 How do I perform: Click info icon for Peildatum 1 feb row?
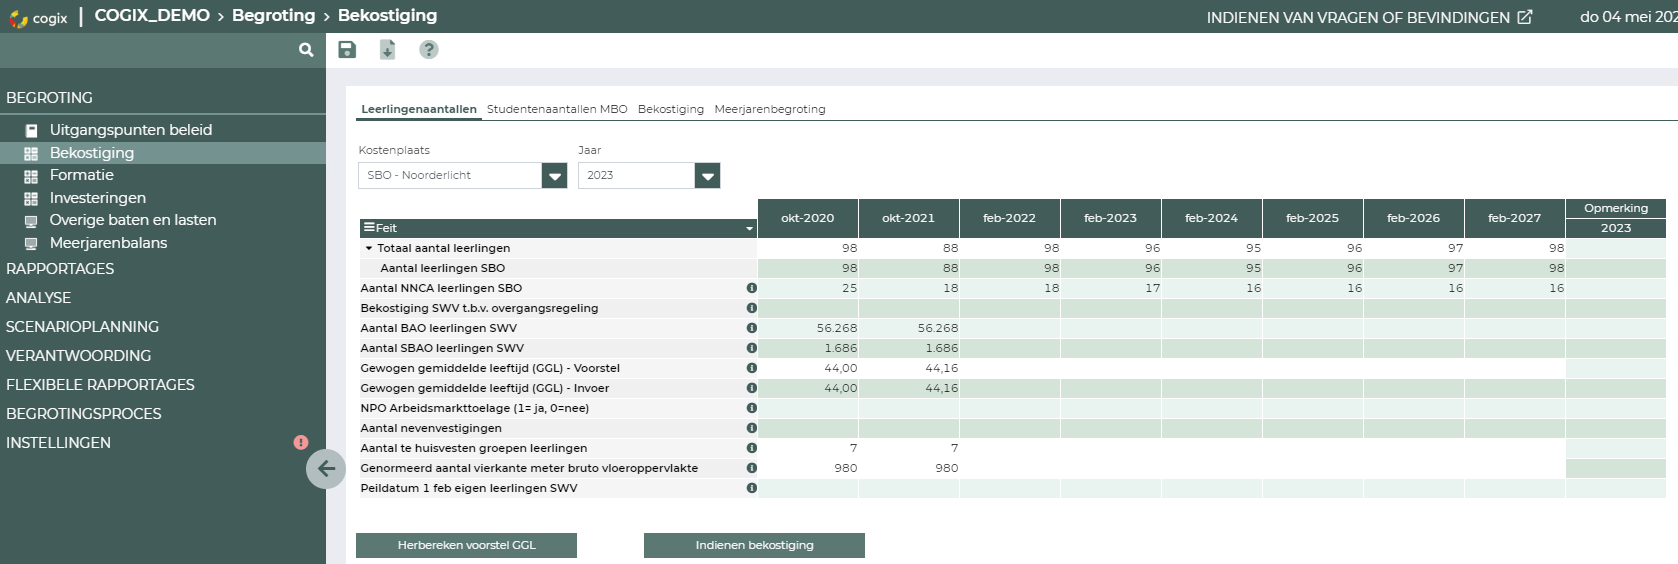click(x=751, y=488)
